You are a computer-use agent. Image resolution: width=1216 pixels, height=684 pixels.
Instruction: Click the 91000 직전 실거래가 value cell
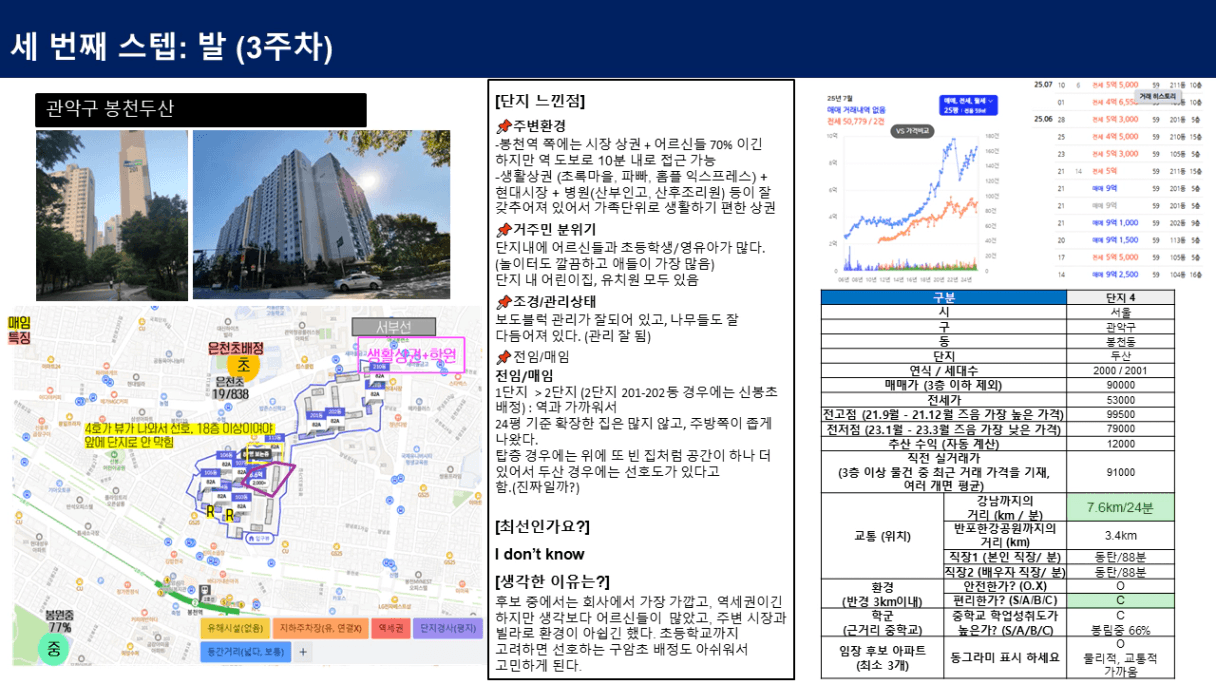[x=1120, y=472]
